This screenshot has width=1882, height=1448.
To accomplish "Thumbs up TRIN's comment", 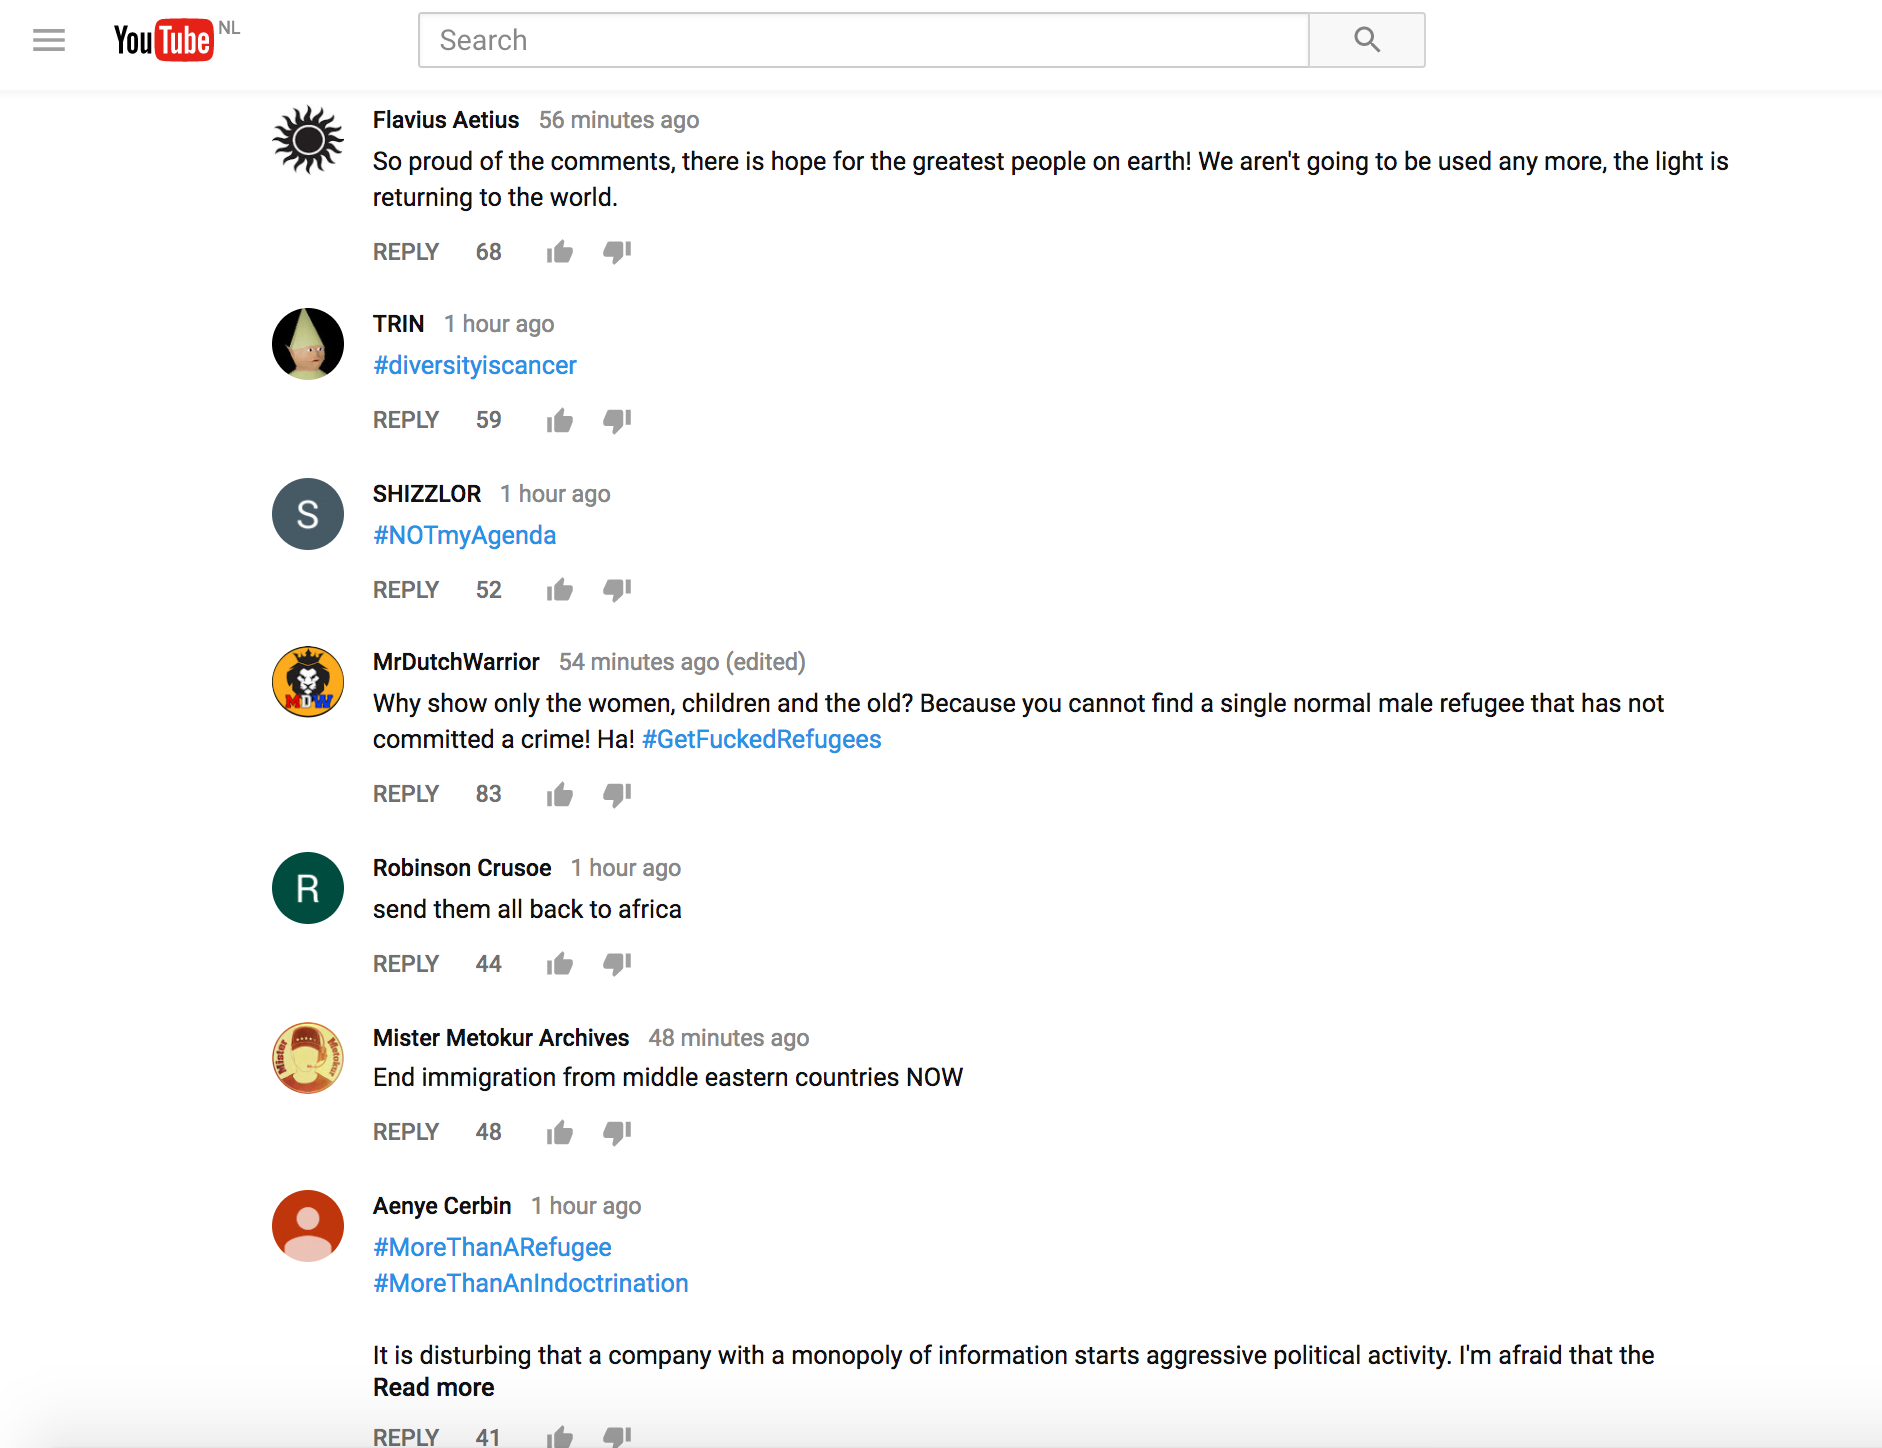I will (x=559, y=420).
